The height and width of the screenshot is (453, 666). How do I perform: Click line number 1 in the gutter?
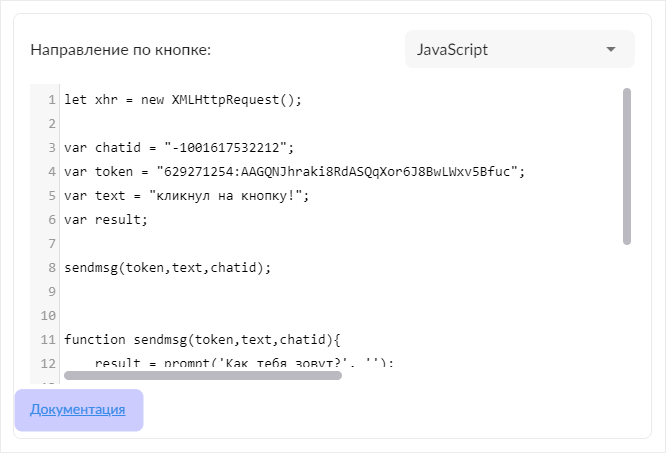tap(50, 100)
